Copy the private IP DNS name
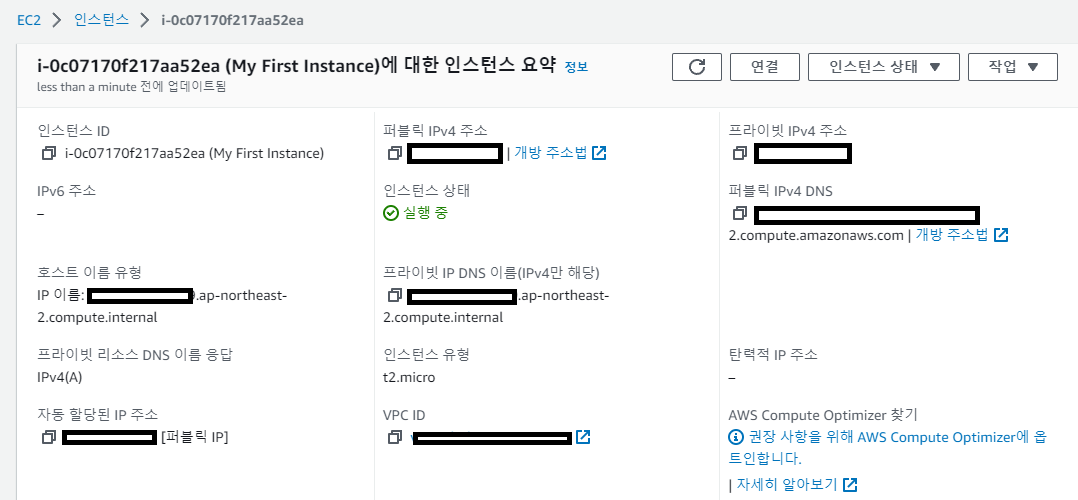Image resolution: width=1078 pixels, height=500 pixels. coord(394,295)
